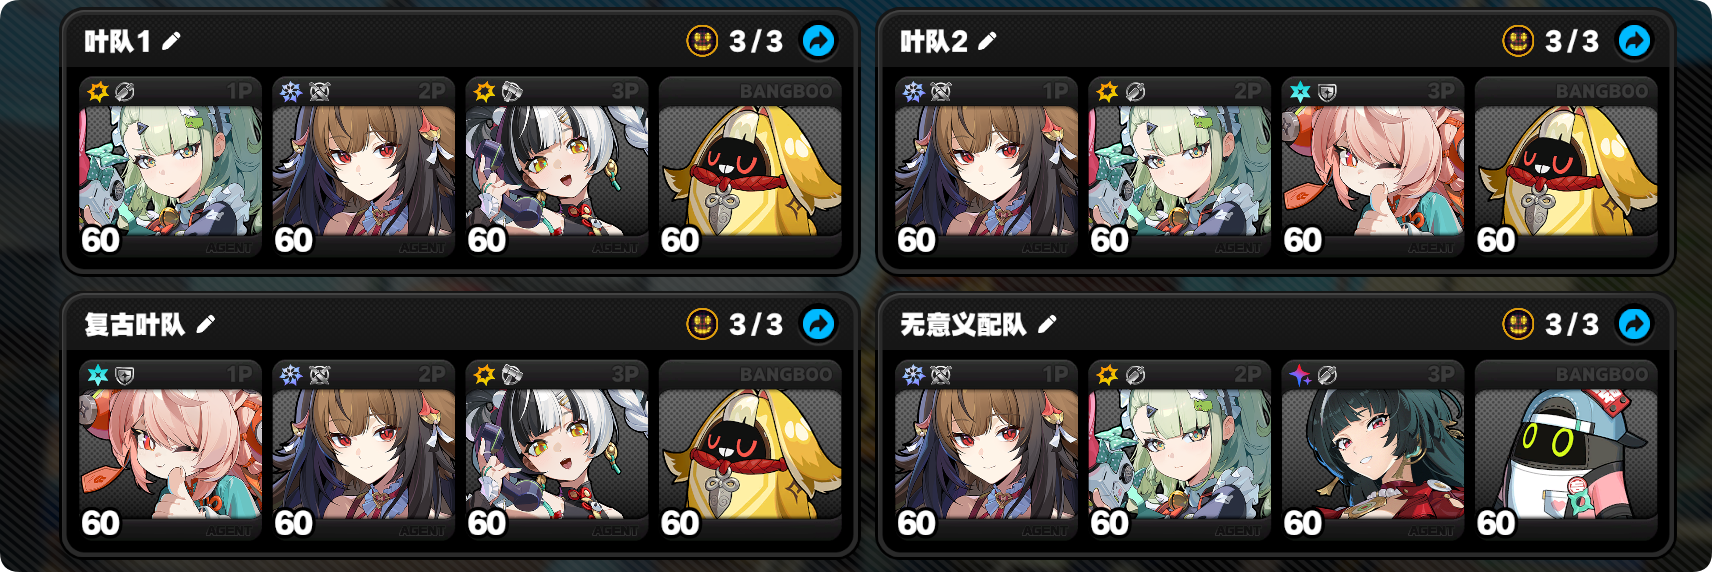Select the 1P green-haired agent in 叶队1
The width and height of the screenshot is (1712, 572).
(x=171, y=167)
